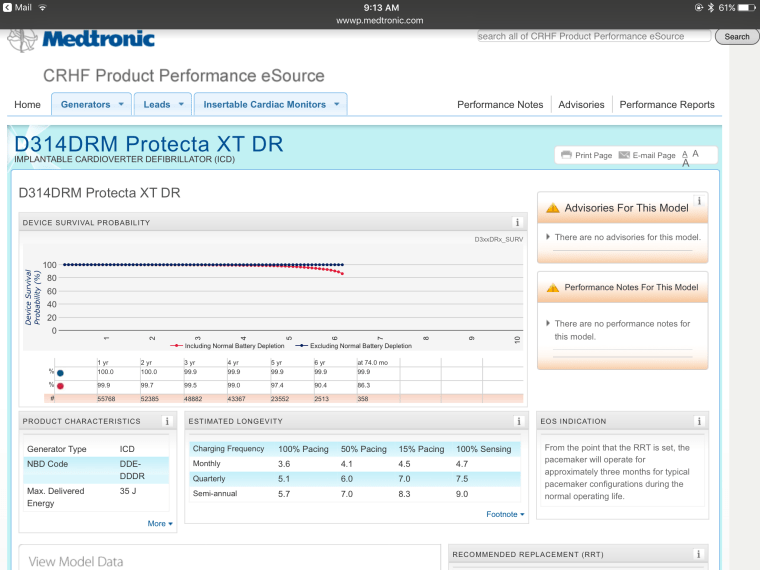This screenshot has height=570, width=760.
Task: Go to the Home tab
Action: (27, 105)
